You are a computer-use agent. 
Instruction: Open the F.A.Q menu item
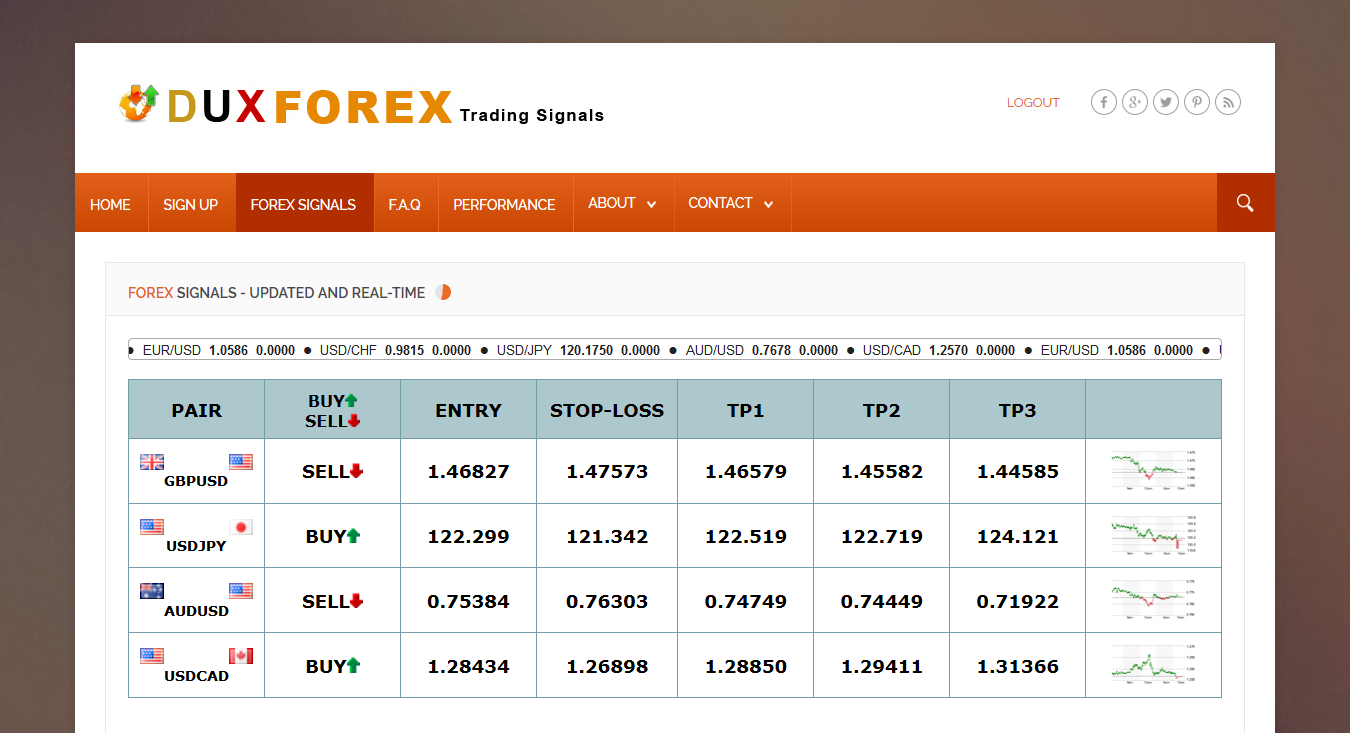pos(405,204)
